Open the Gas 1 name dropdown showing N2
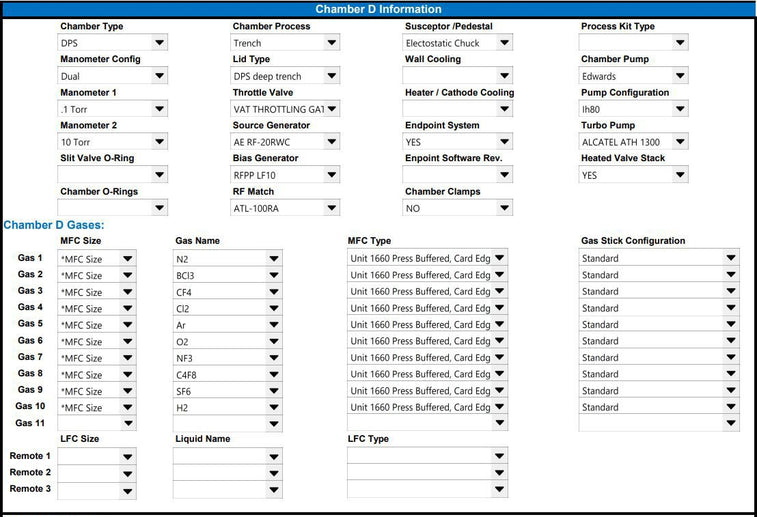 (x=228, y=259)
